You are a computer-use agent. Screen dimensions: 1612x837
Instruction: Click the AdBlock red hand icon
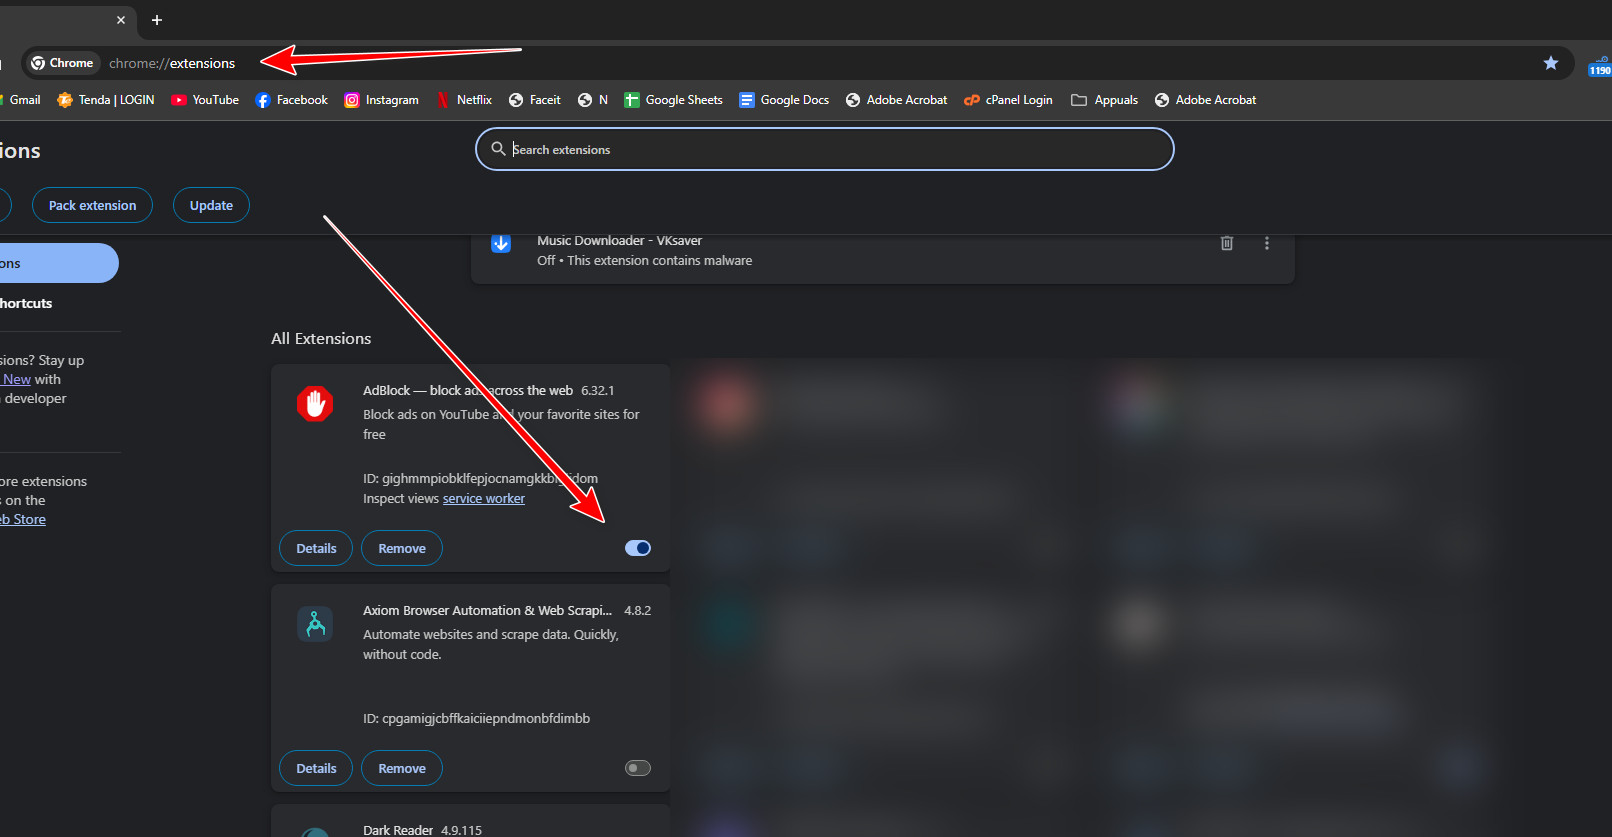pos(315,404)
